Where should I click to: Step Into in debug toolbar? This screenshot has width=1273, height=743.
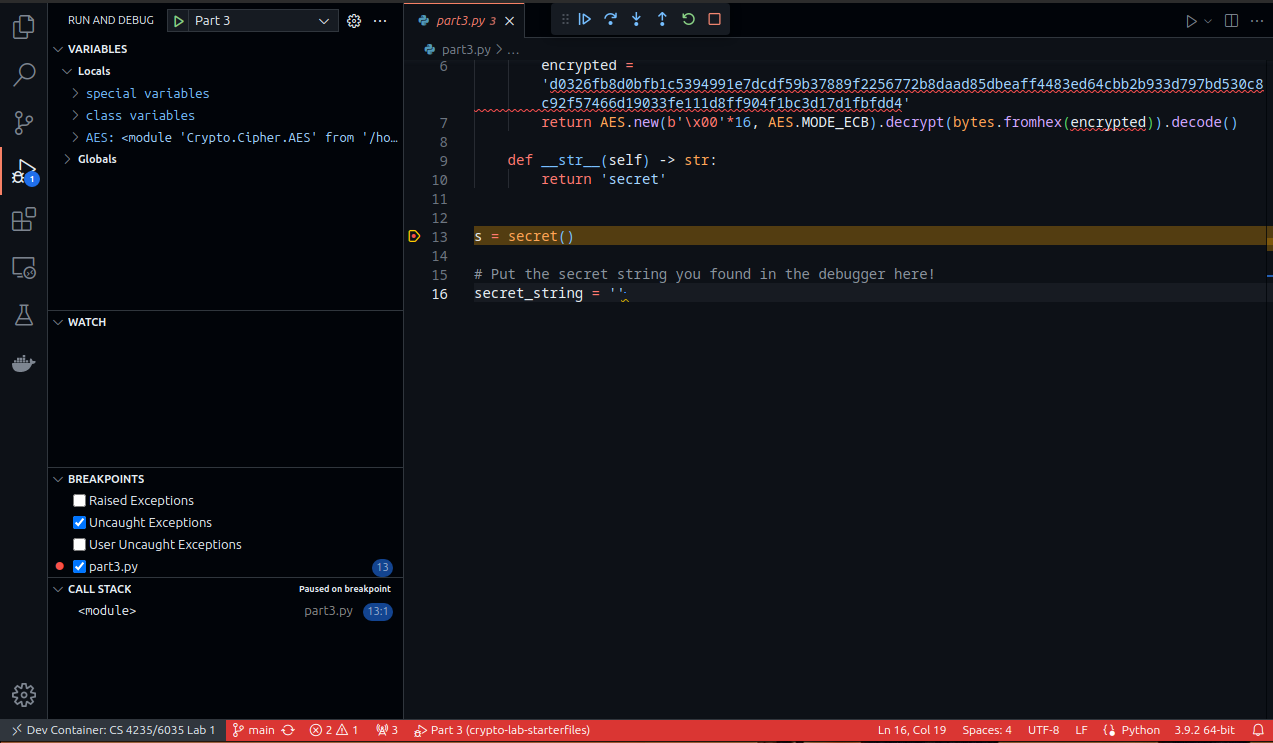click(x=636, y=19)
